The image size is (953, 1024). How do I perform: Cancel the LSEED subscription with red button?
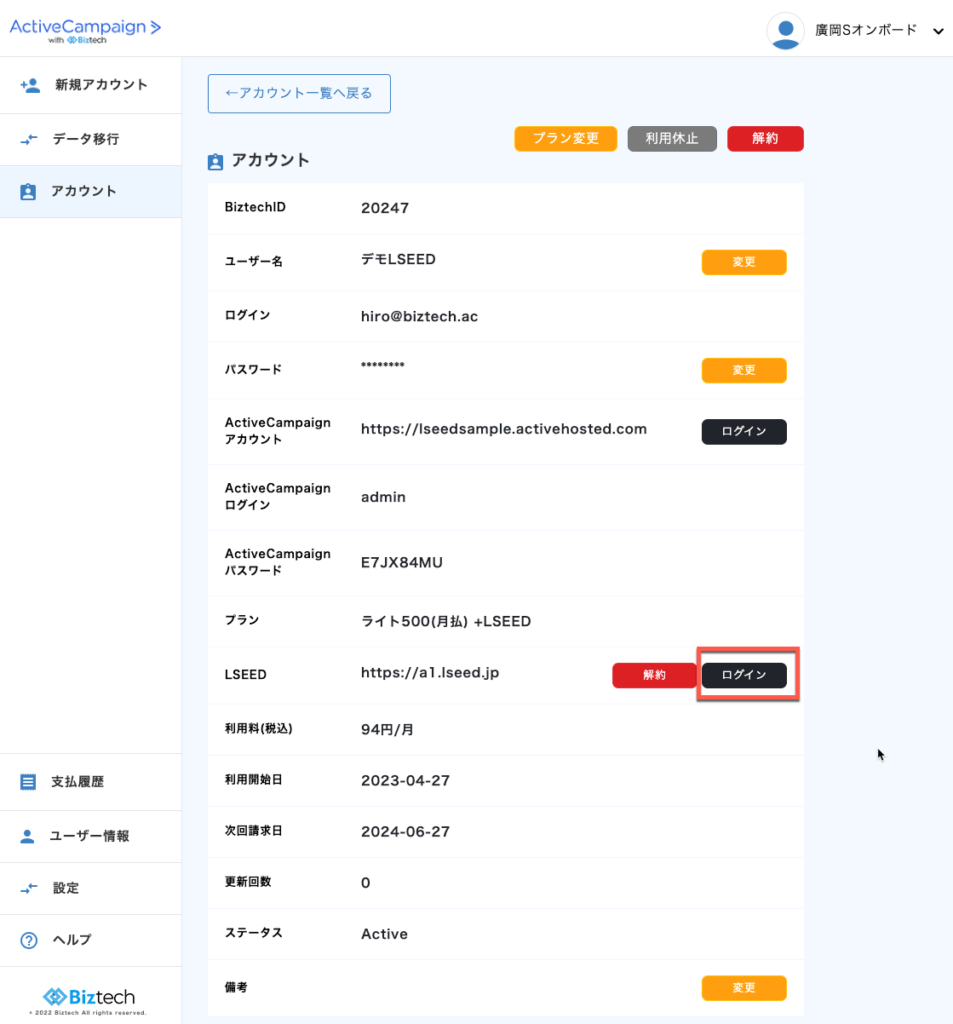point(654,676)
